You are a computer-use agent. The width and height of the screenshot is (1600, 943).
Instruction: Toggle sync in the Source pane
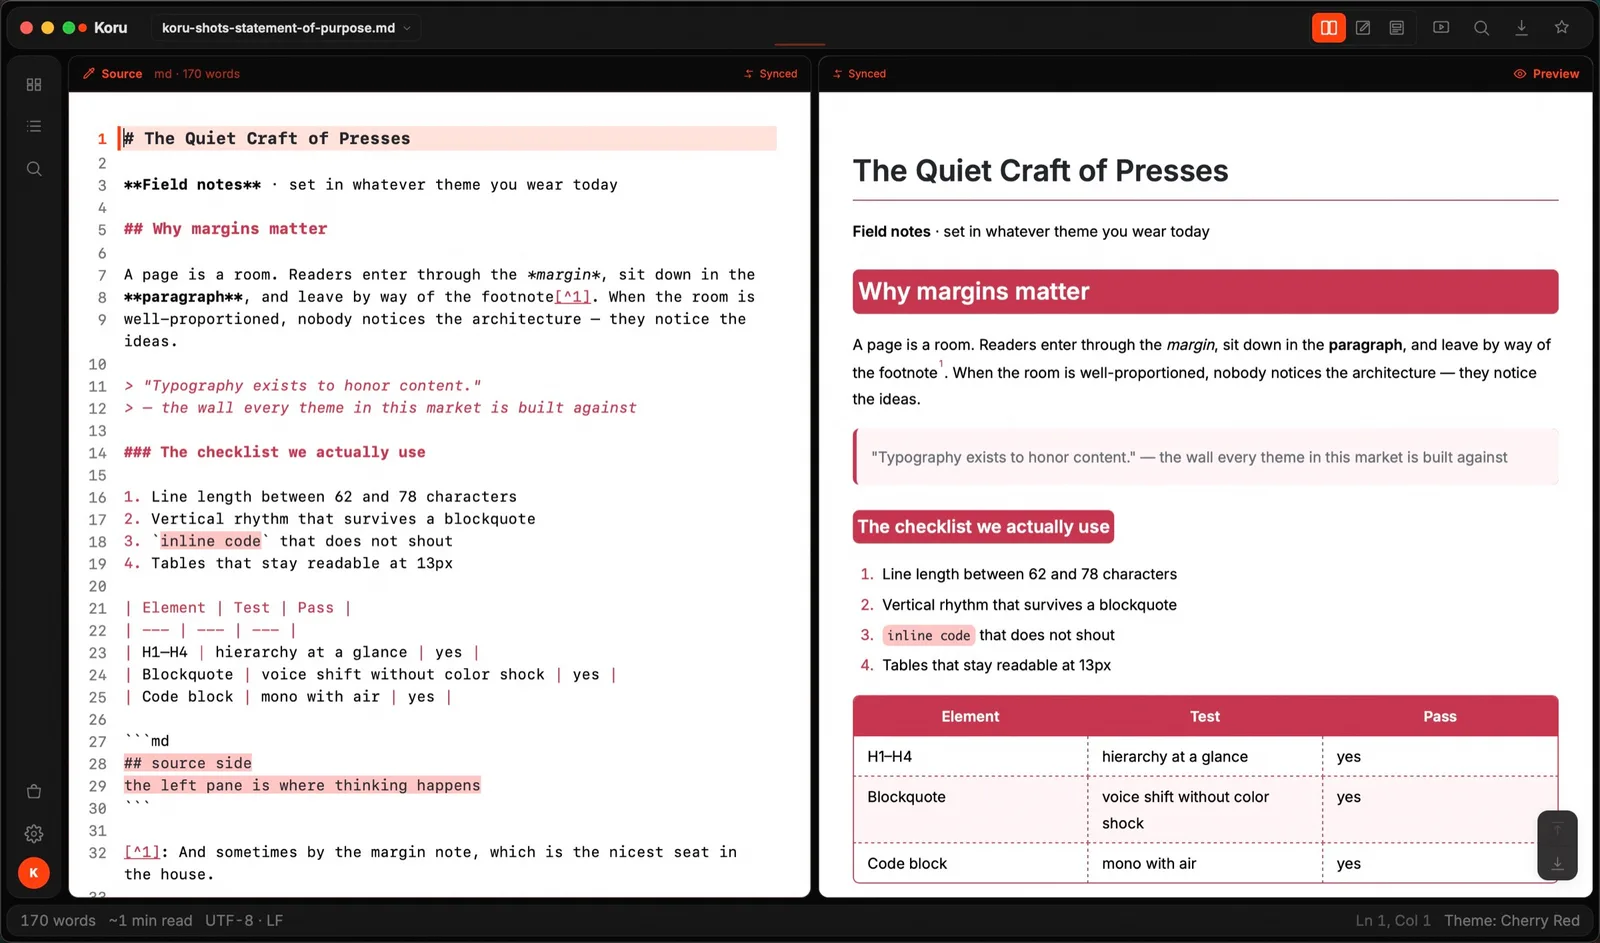[x=771, y=74]
